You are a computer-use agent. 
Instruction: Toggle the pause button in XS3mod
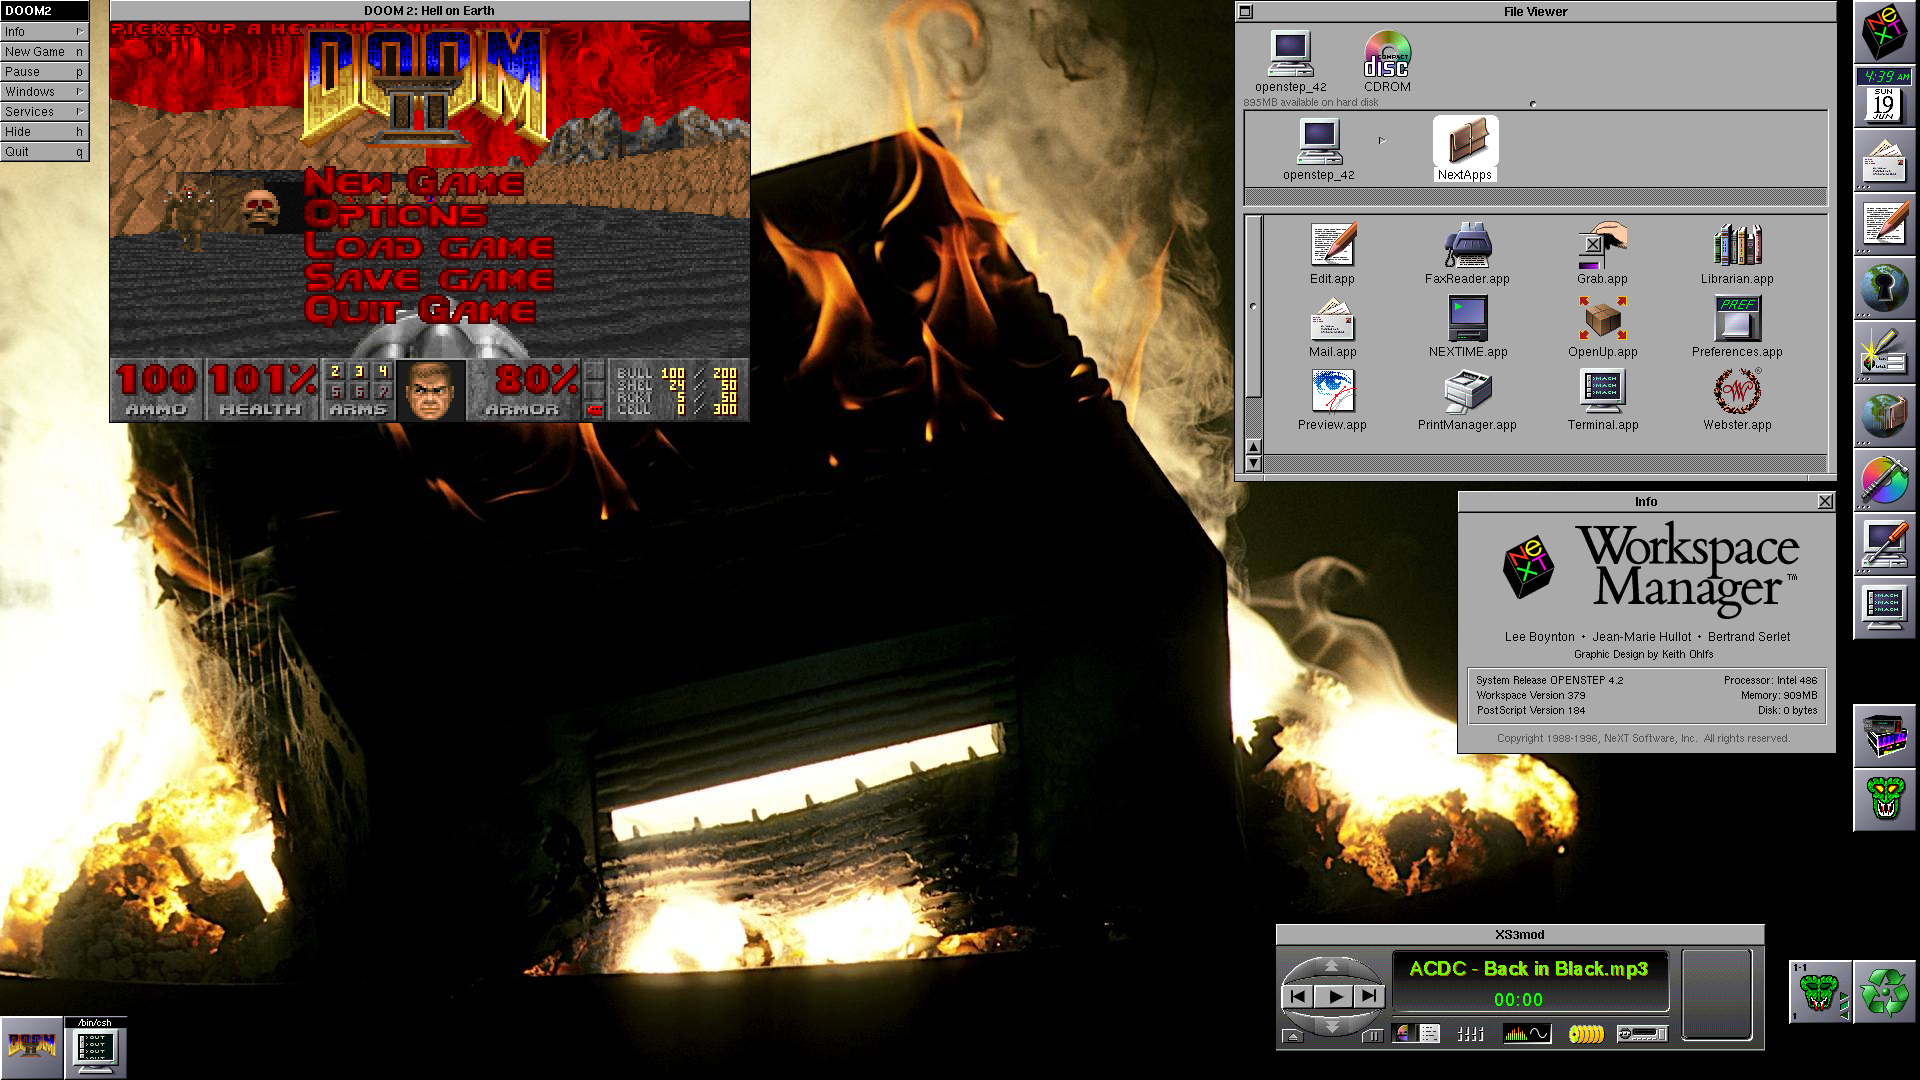pyautogui.click(x=1374, y=1035)
